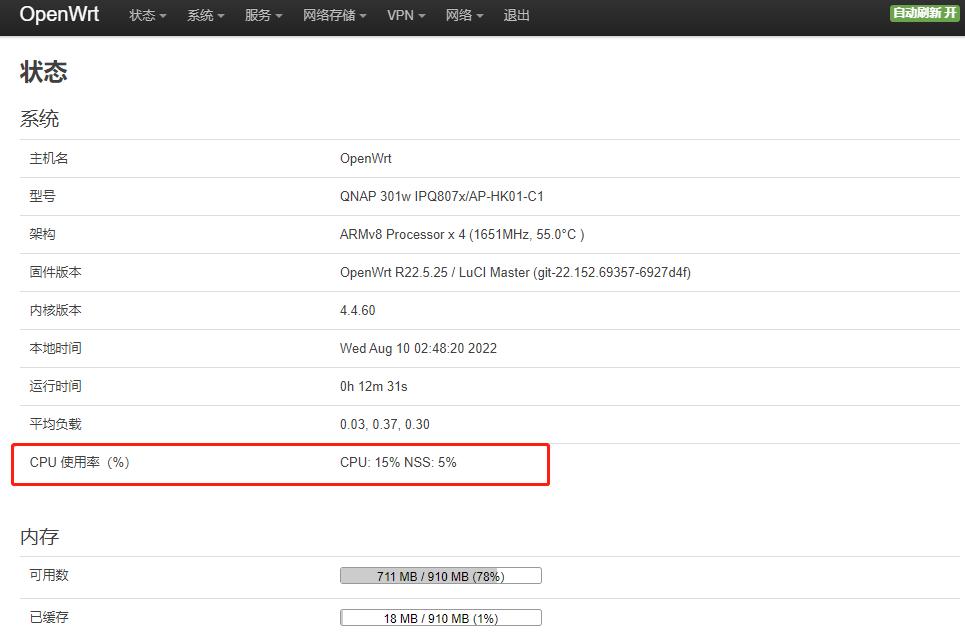Select architecture text ARMv8 Processor x 4
965x636 pixels.
click(x=402, y=235)
